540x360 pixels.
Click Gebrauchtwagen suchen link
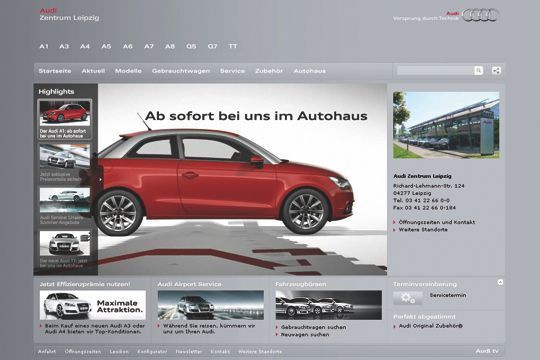pyautogui.click(x=313, y=327)
